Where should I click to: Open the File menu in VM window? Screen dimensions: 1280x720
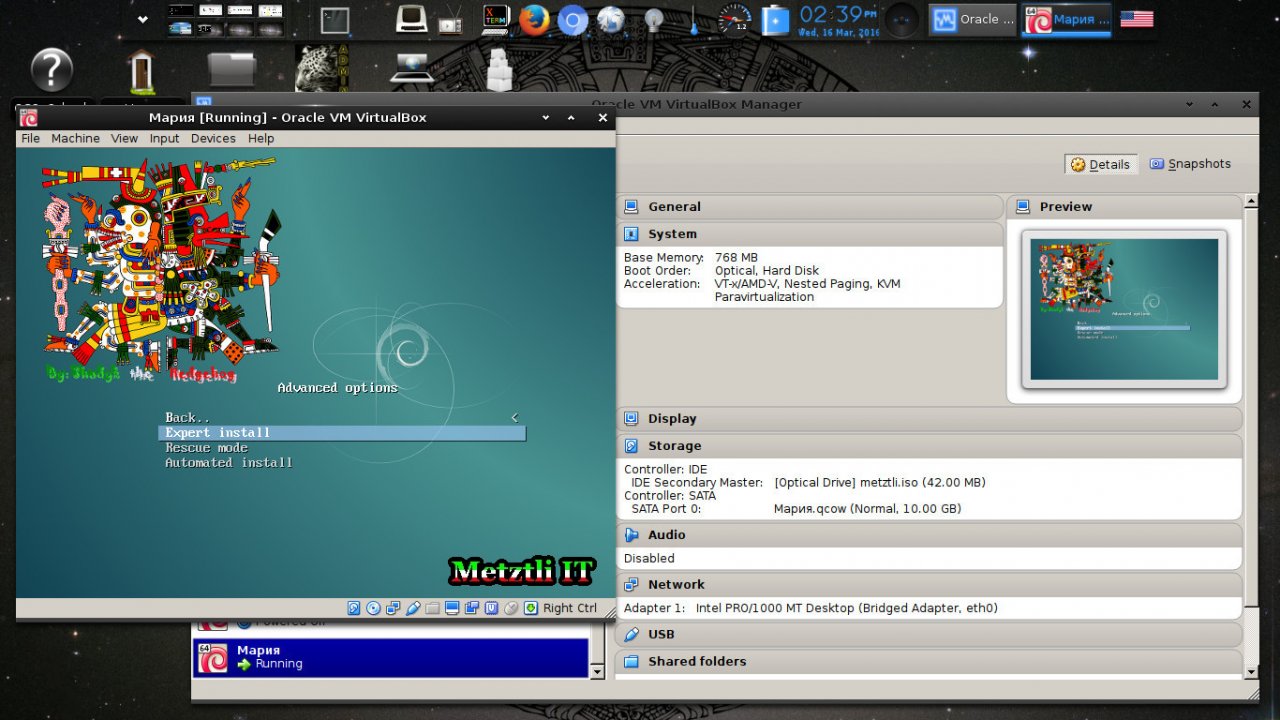pos(31,139)
